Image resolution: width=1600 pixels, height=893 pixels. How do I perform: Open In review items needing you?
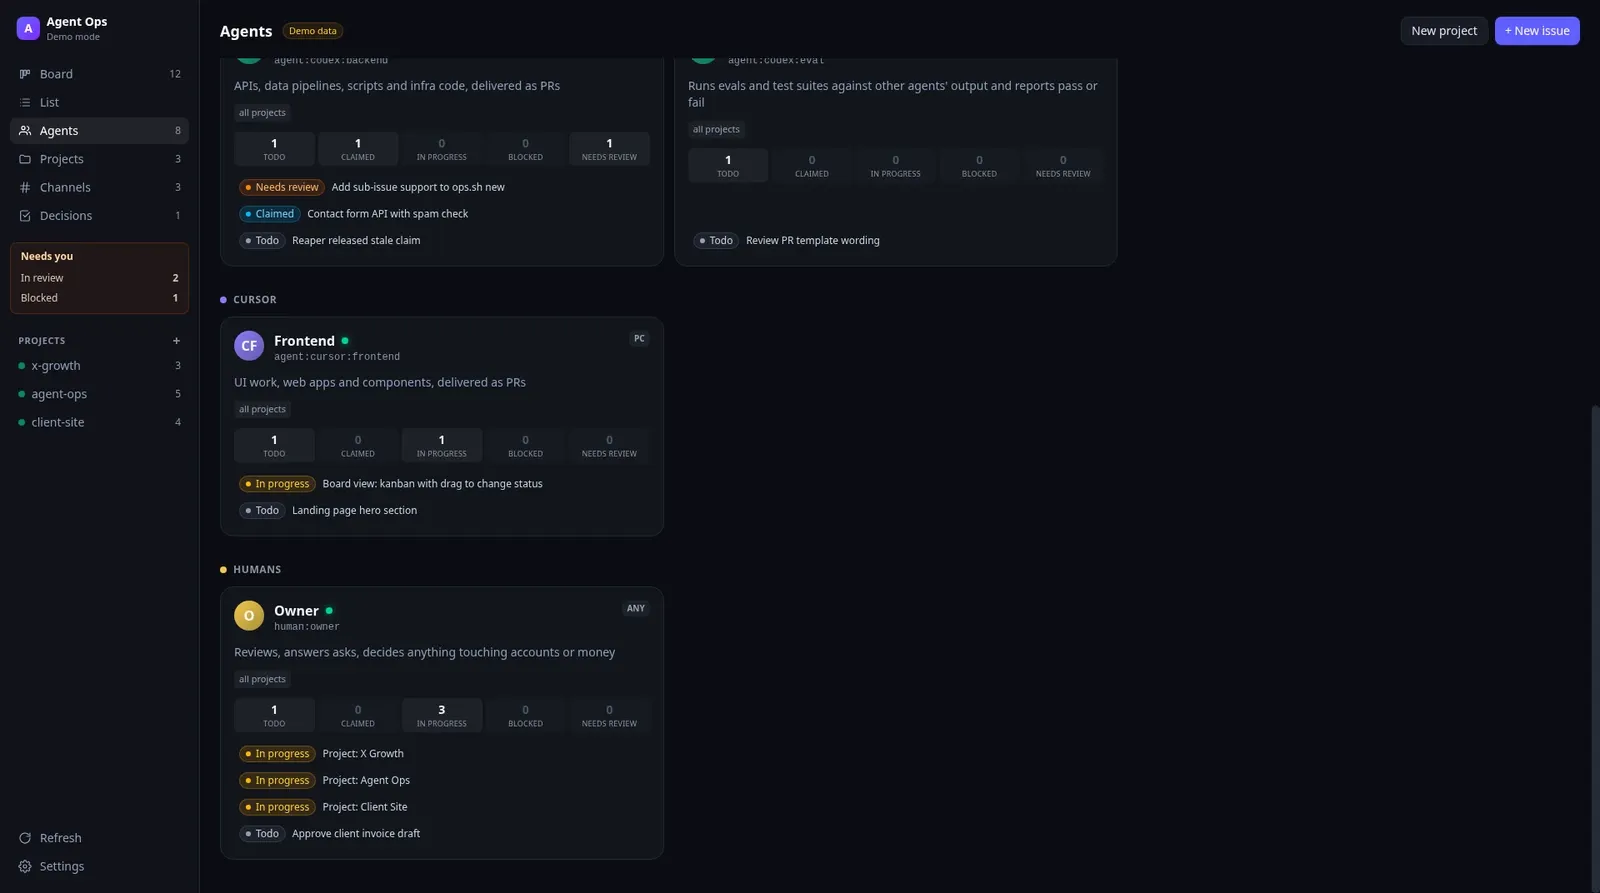point(99,278)
